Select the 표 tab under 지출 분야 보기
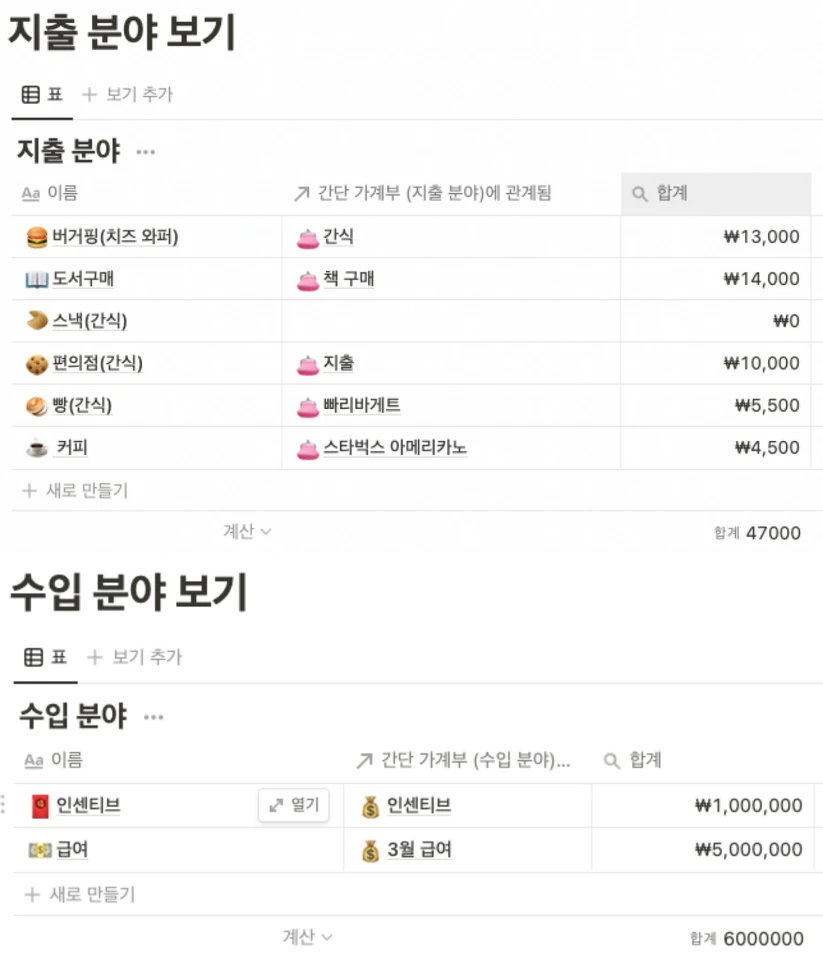823x960 pixels. pyautogui.click(x=42, y=94)
